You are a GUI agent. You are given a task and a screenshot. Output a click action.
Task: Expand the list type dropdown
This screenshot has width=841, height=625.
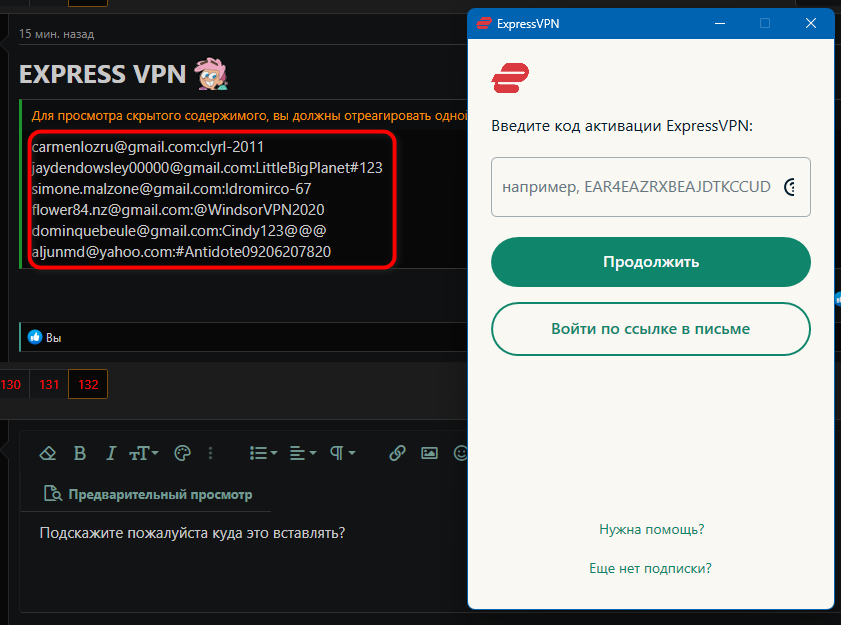[263, 453]
